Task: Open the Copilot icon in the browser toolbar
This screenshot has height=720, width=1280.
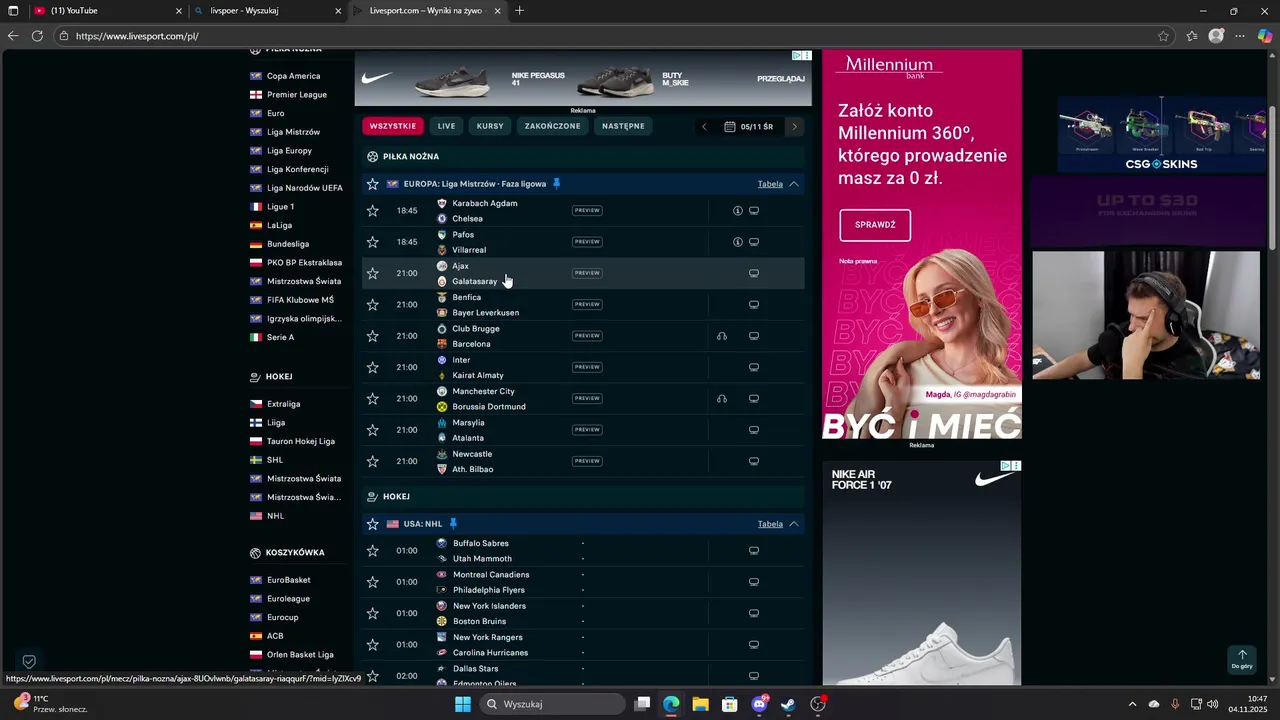Action: (x=1265, y=36)
